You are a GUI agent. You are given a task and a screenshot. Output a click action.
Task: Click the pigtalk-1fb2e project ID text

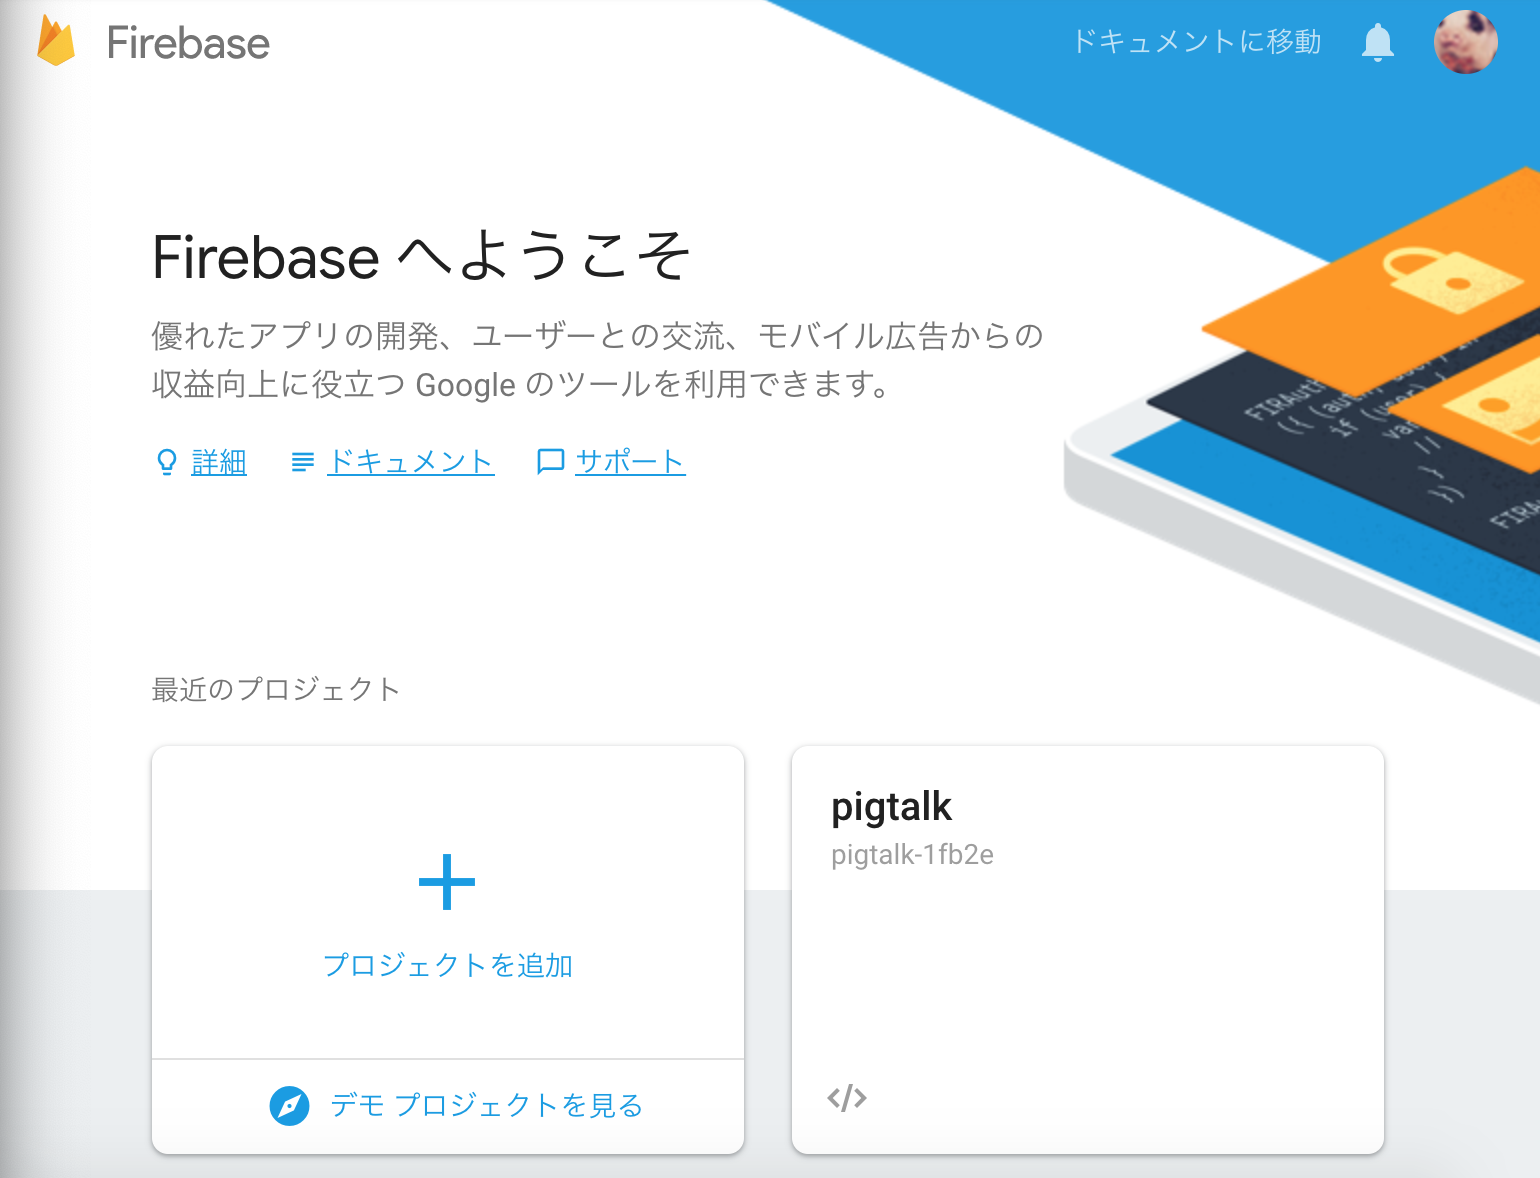tap(913, 855)
